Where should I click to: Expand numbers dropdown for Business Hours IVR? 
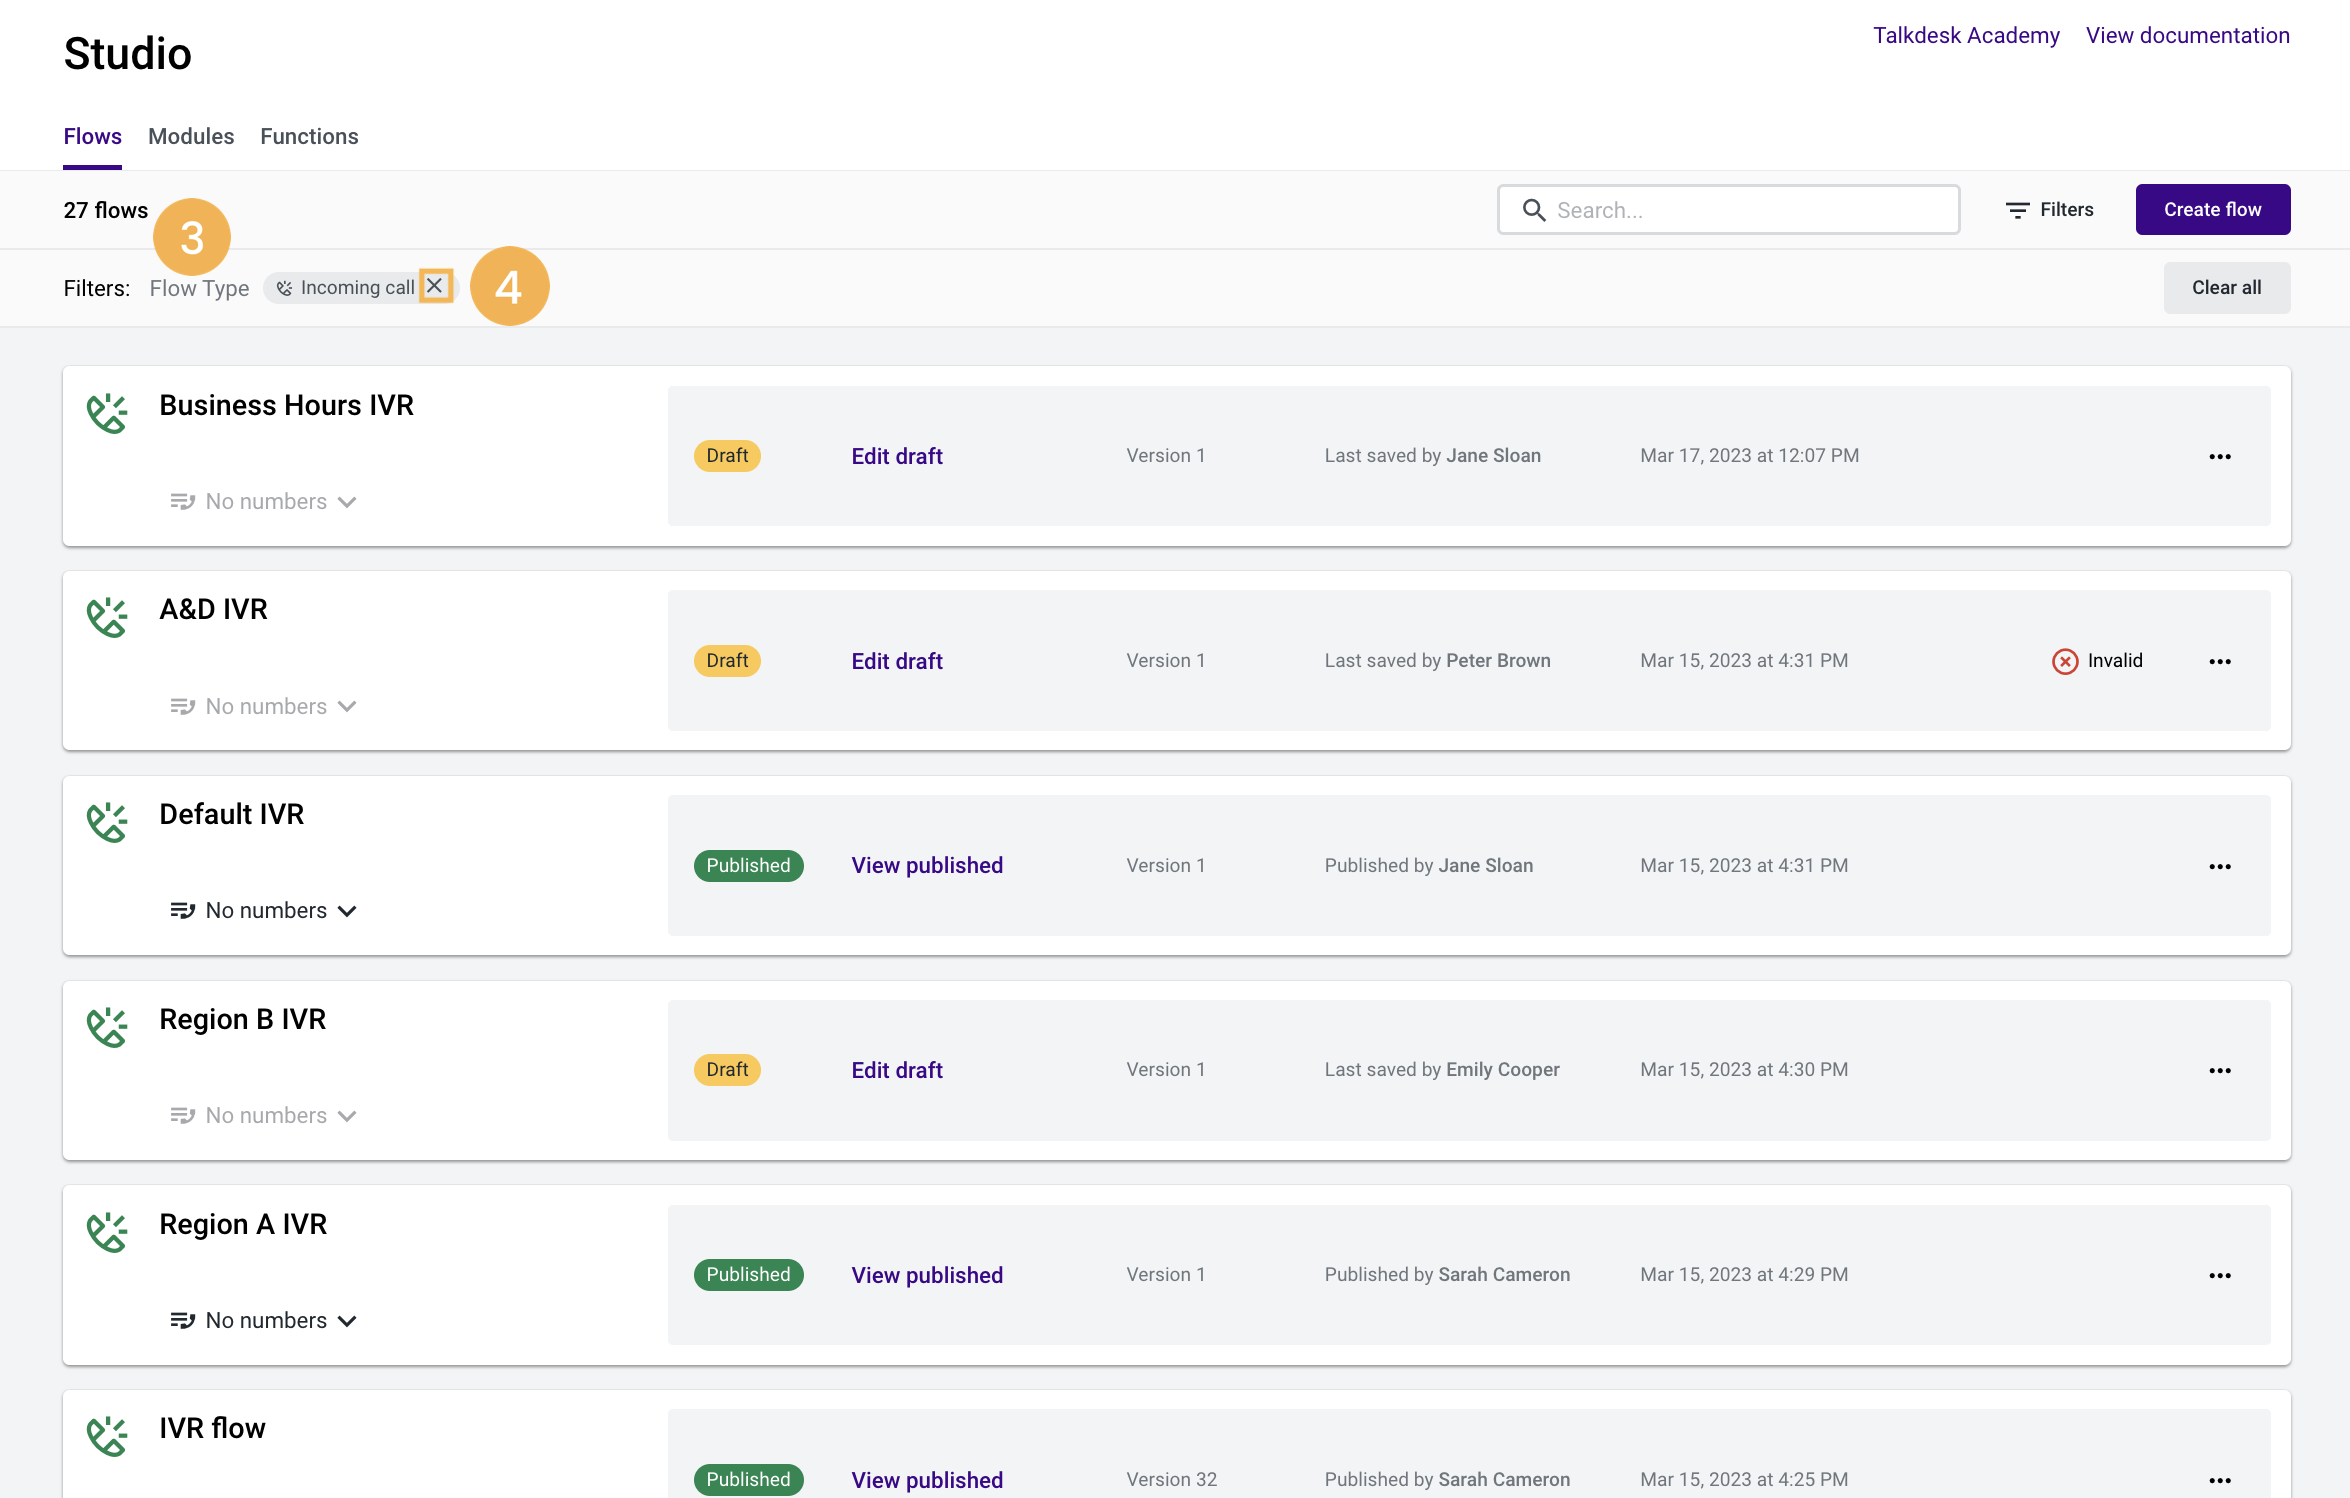pyautogui.click(x=265, y=502)
